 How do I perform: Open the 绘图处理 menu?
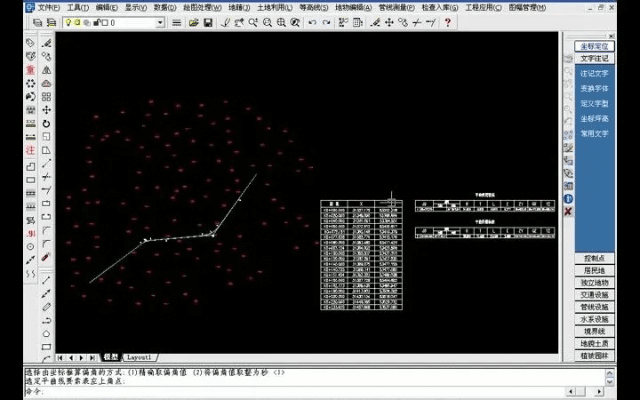[x=206, y=7]
